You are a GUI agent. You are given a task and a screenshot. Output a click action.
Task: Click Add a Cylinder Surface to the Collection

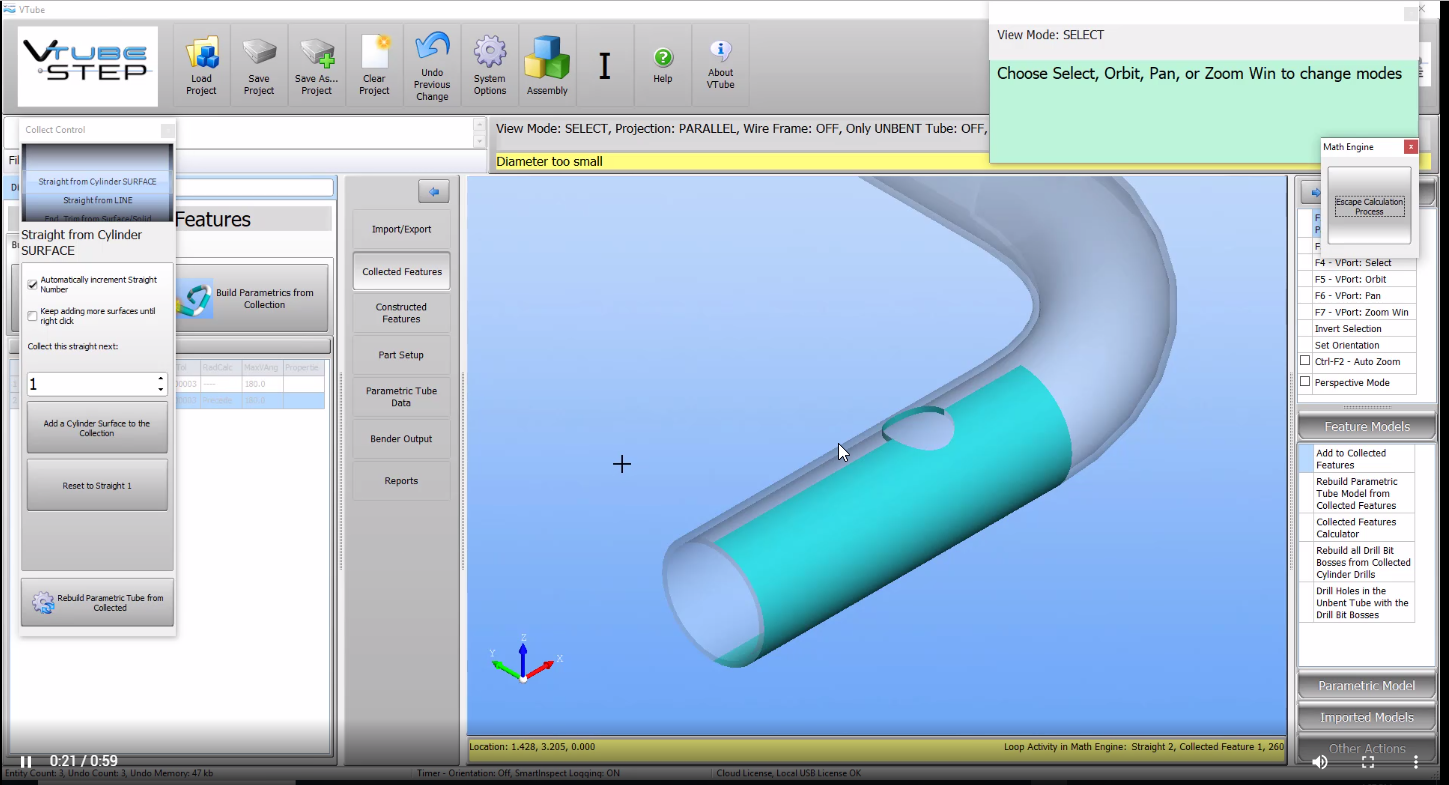coord(97,428)
